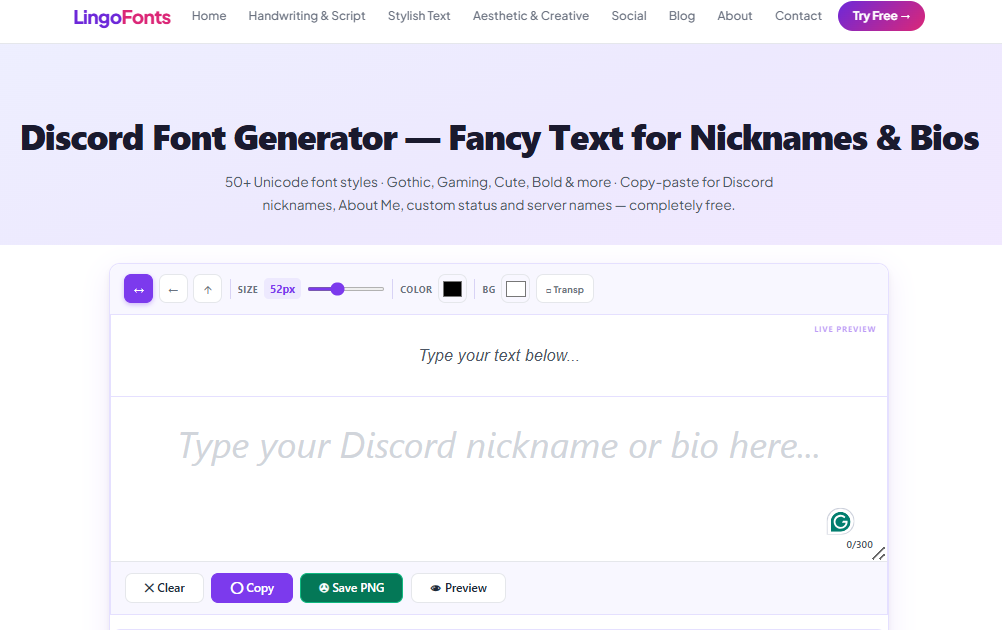Screen dimensions: 1002x630
Task: Focus the Discord nickname text input
Action: click(499, 479)
